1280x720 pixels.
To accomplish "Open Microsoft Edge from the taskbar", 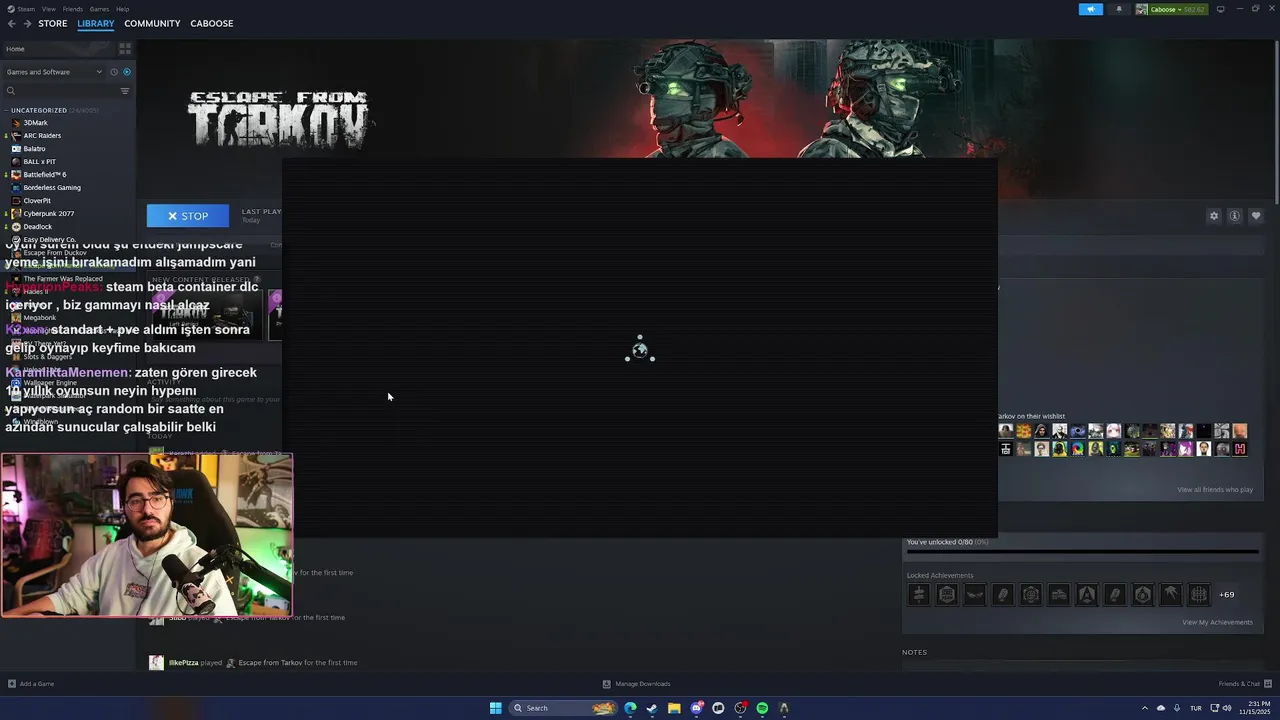I will coord(630,708).
